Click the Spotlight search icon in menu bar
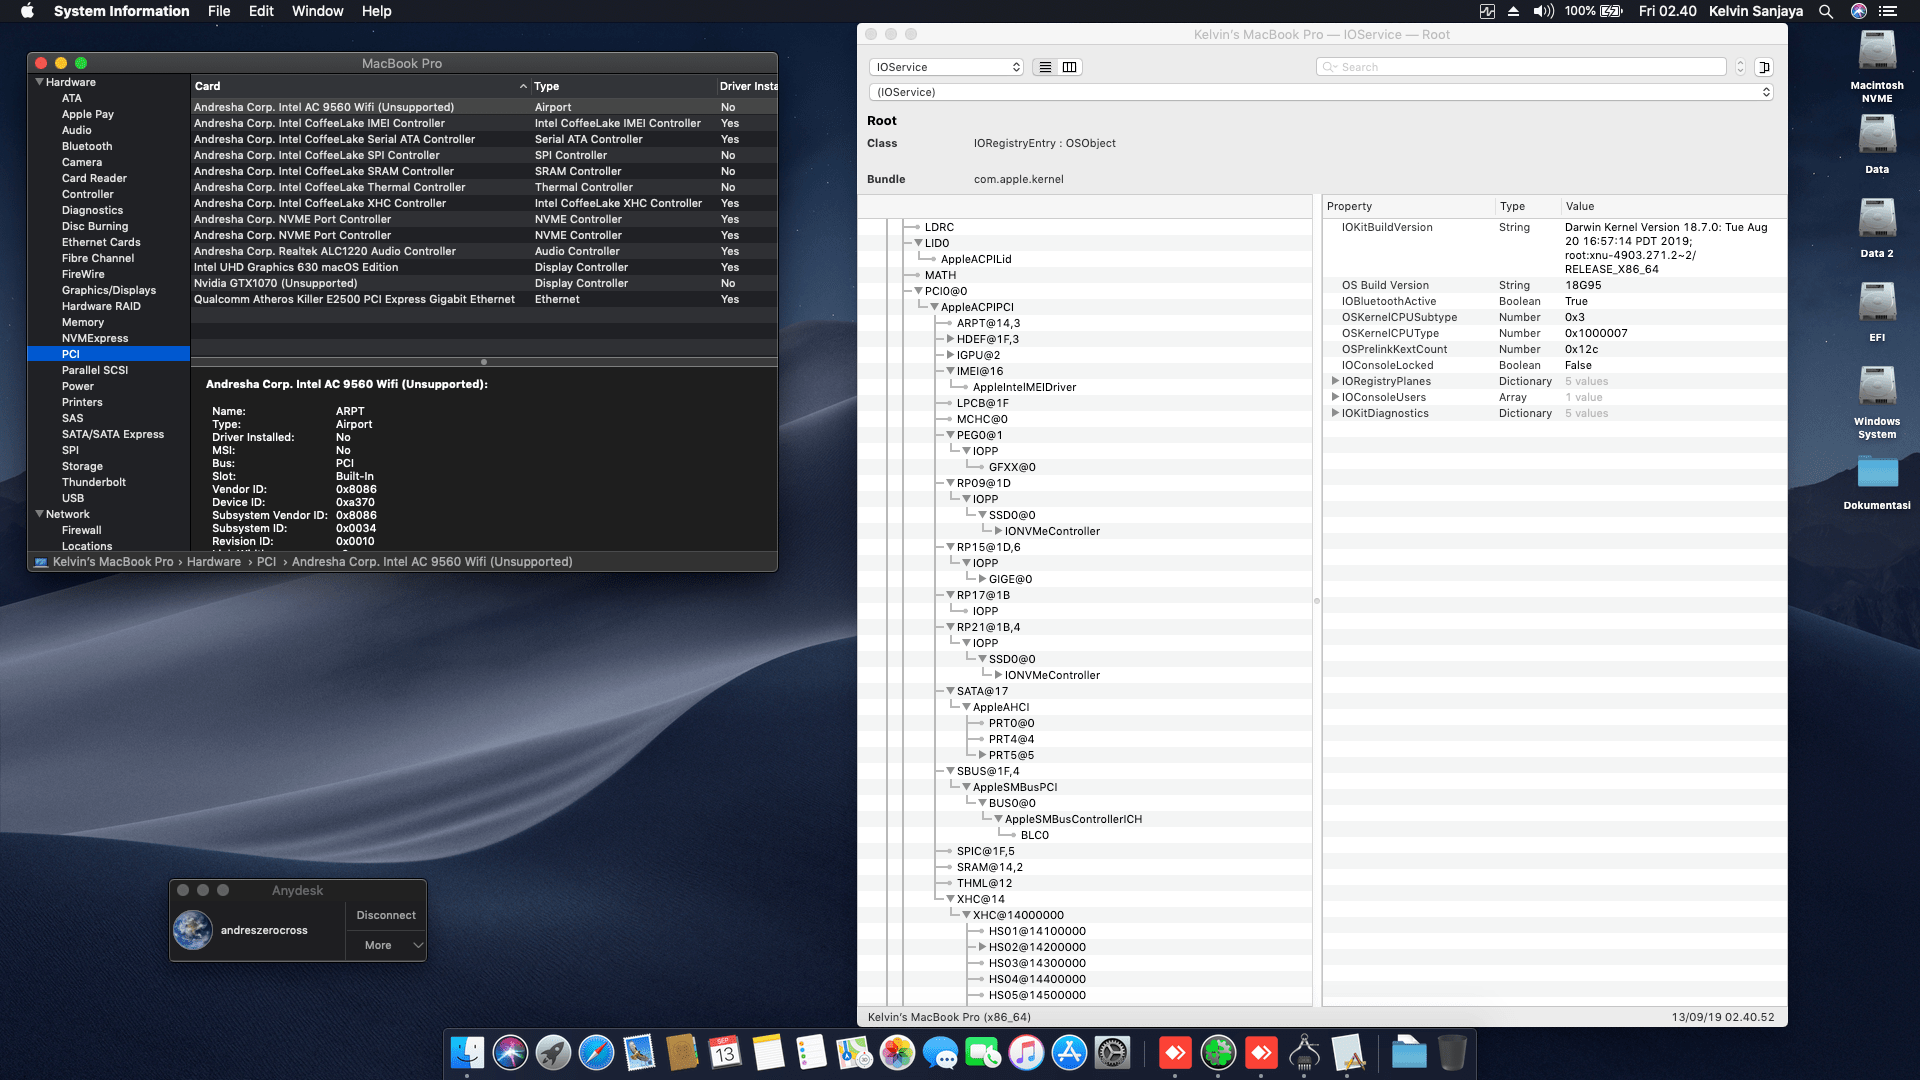The width and height of the screenshot is (1920, 1080). (1826, 11)
